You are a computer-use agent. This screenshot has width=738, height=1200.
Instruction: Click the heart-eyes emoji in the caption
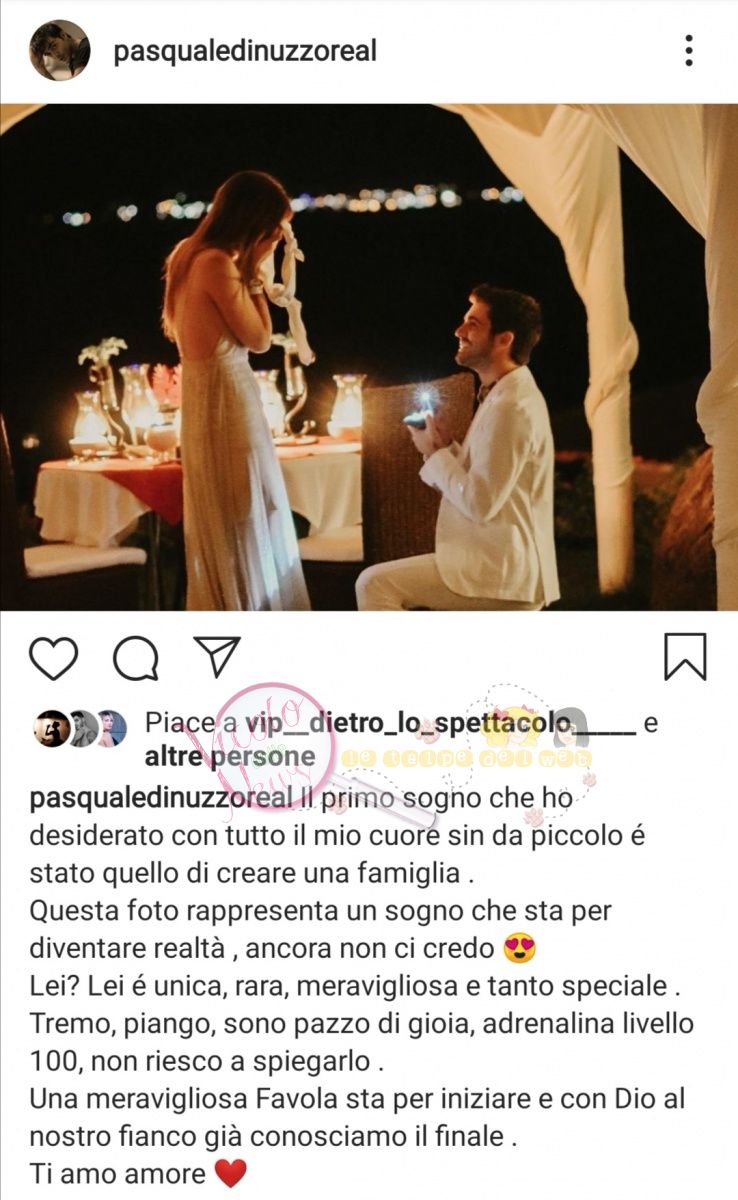coord(520,947)
